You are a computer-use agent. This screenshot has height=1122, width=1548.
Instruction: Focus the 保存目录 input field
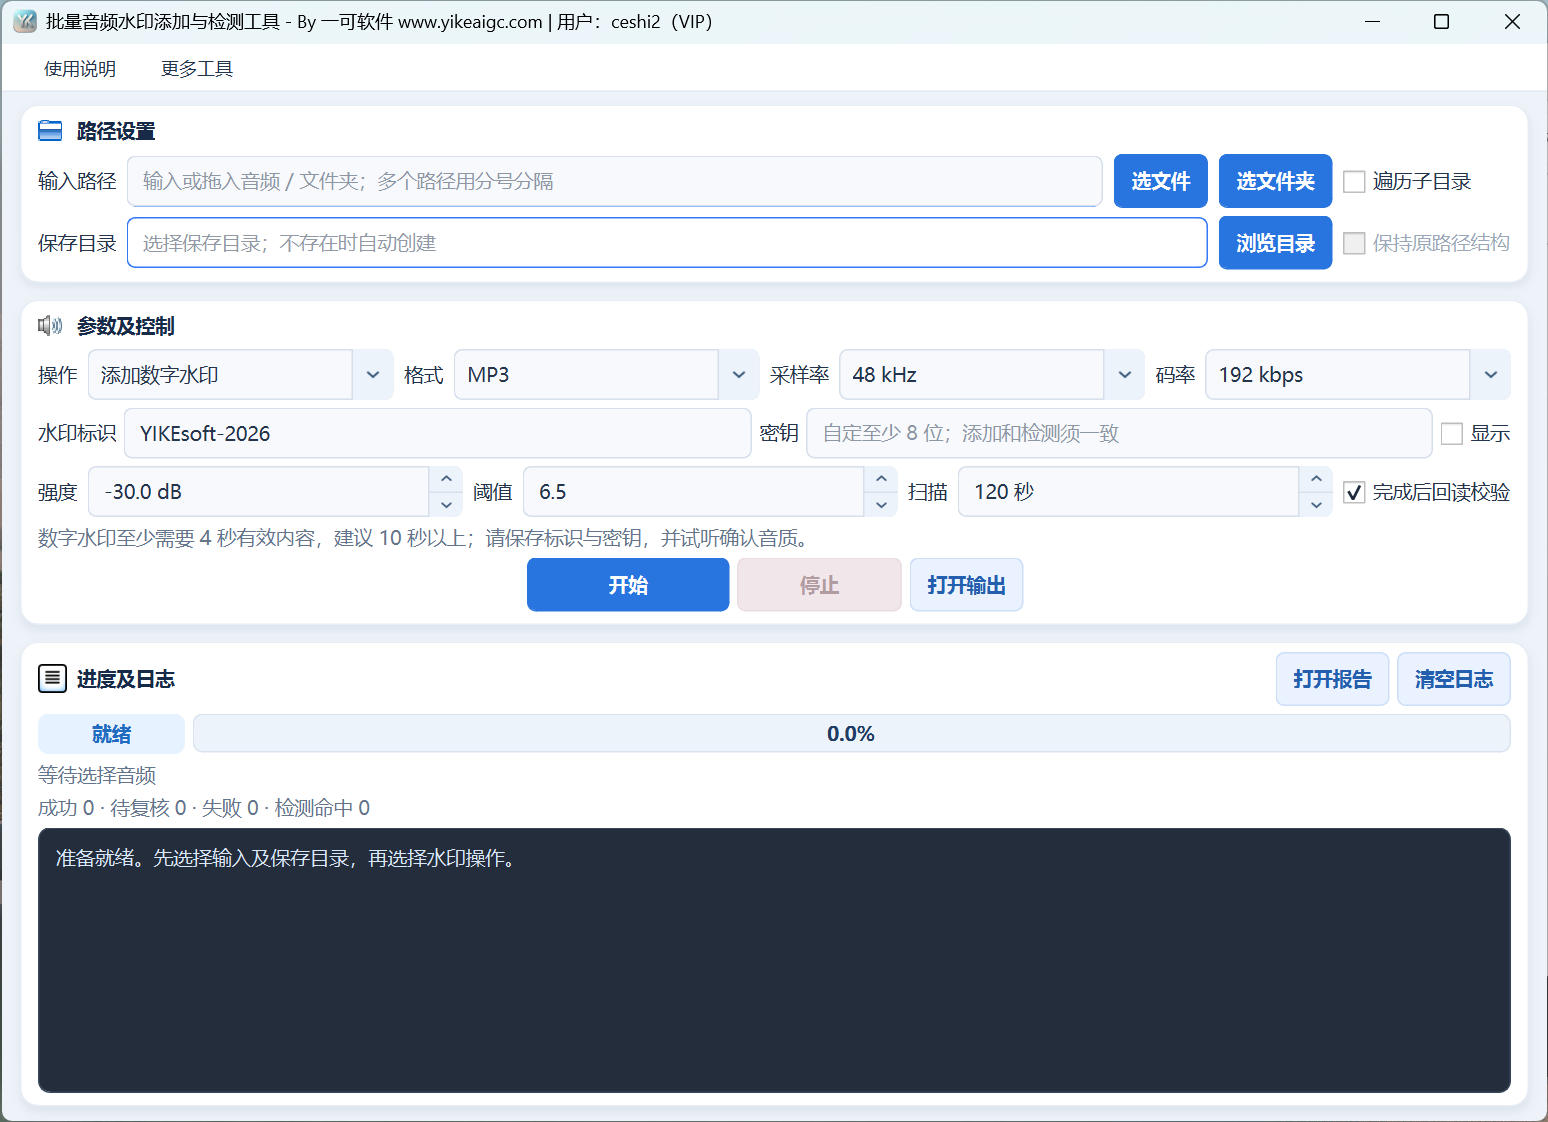[667, 243]
